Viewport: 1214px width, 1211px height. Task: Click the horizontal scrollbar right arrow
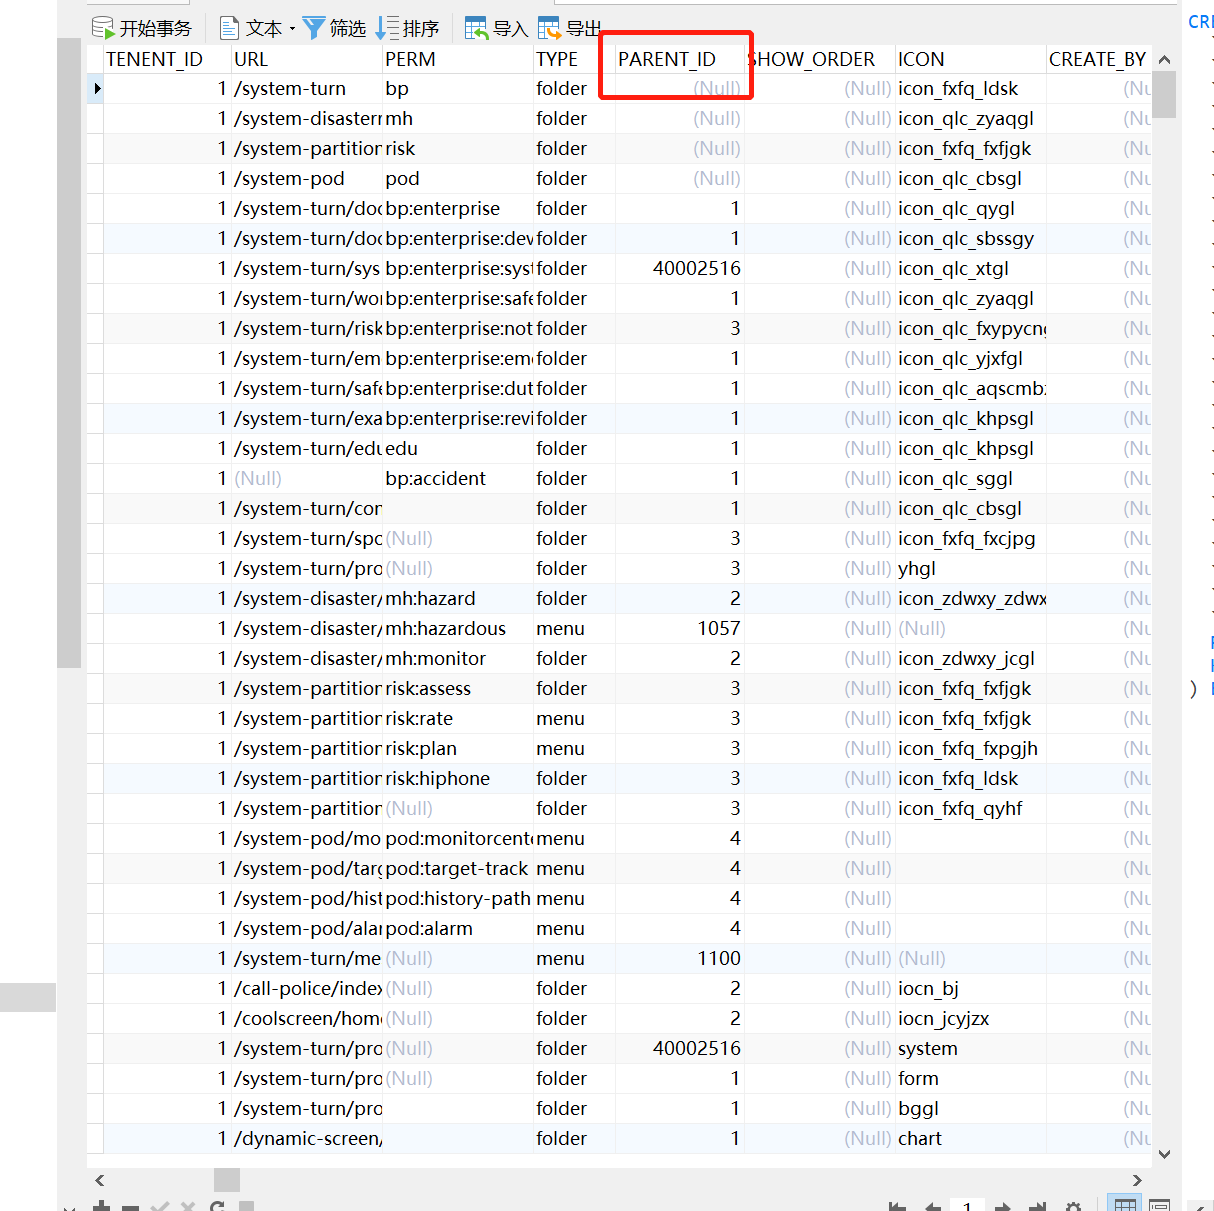[1137, 1180]
